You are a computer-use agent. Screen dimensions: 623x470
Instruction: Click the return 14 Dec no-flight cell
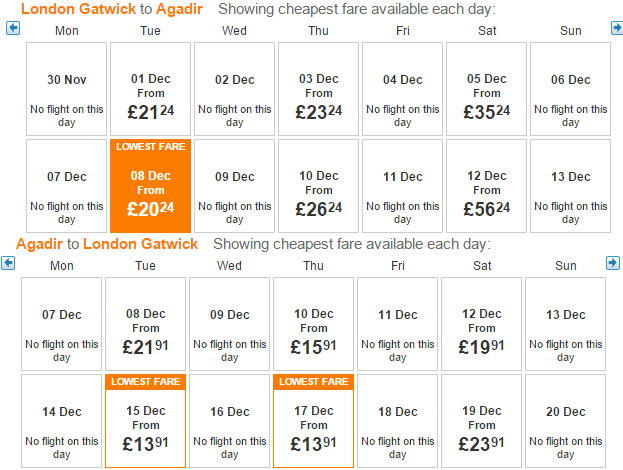tap(62, 421)
